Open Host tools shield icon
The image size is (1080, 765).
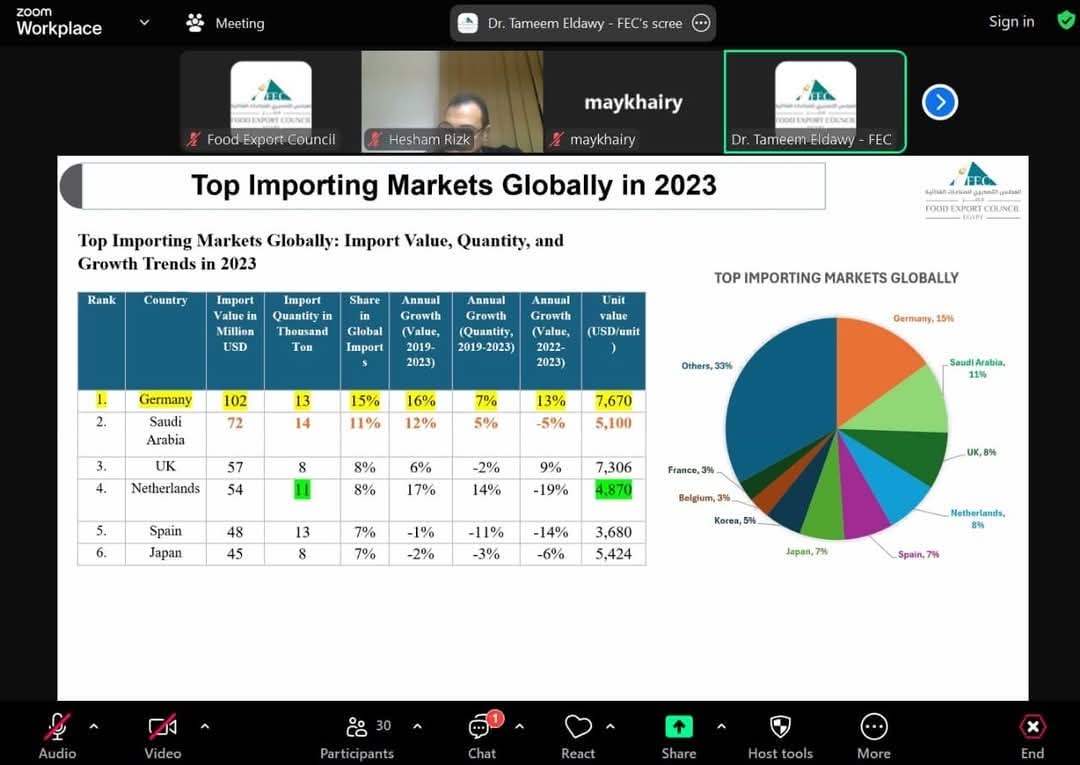coord(780,726)
